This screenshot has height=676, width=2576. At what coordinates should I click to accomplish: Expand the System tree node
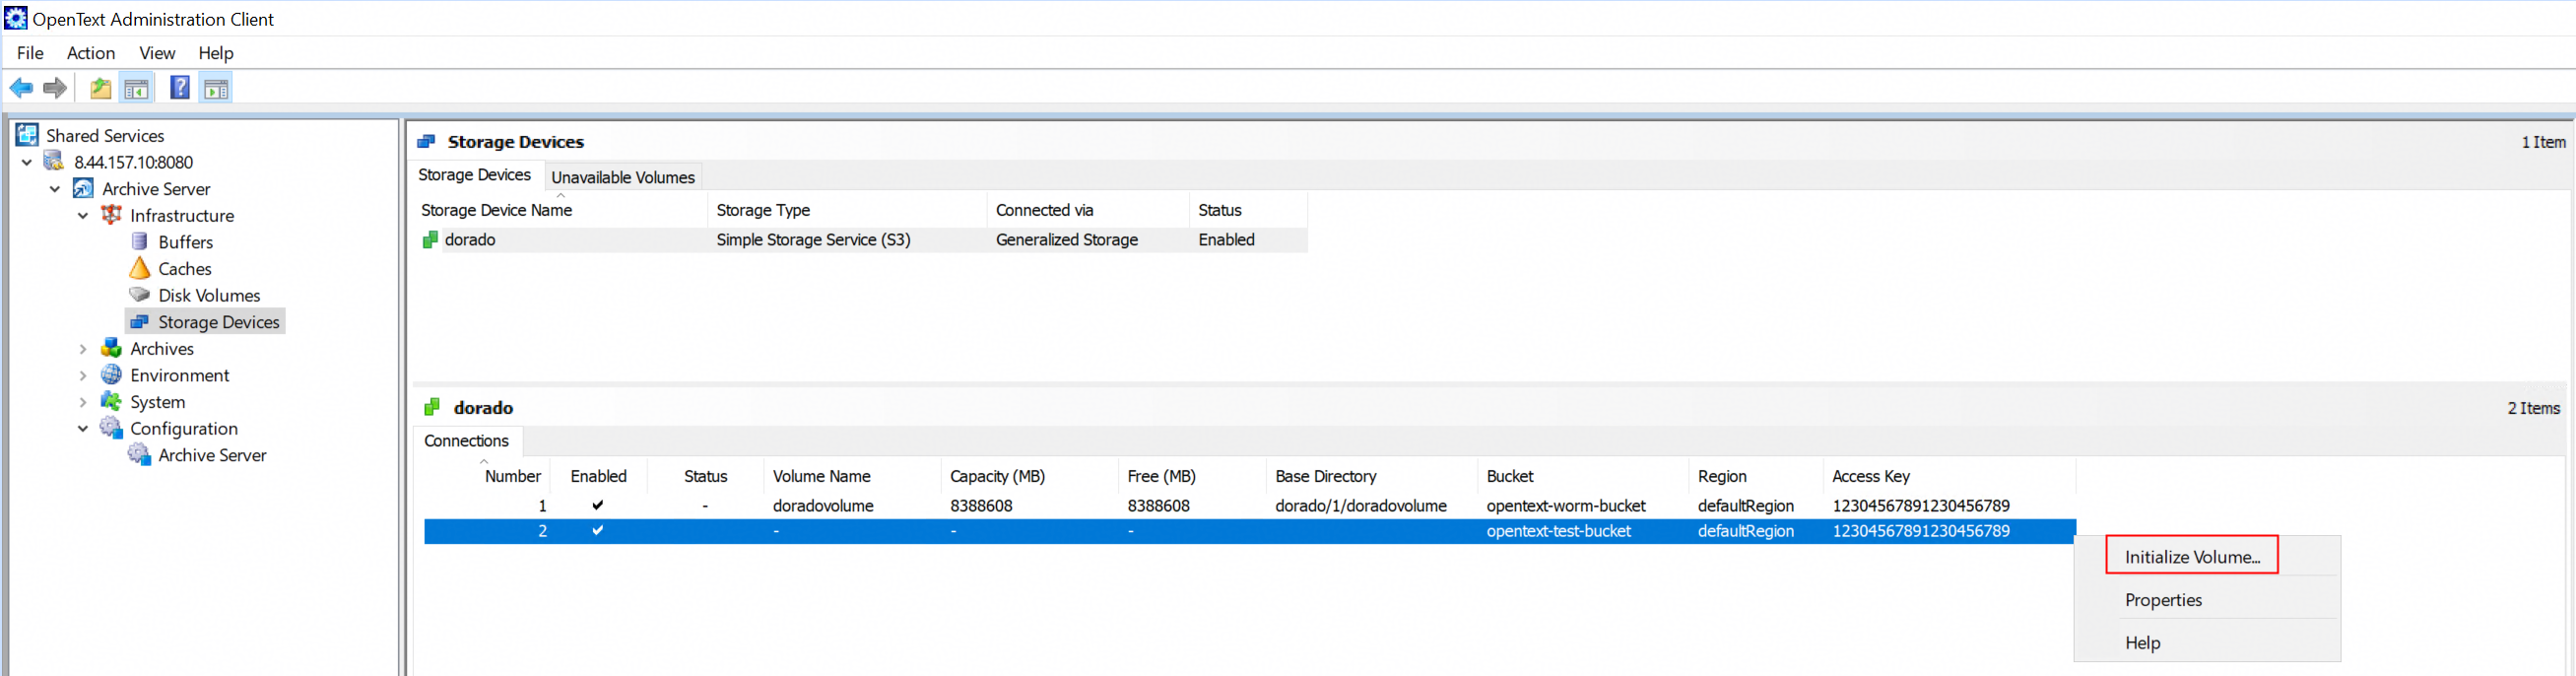coord(83,402)
